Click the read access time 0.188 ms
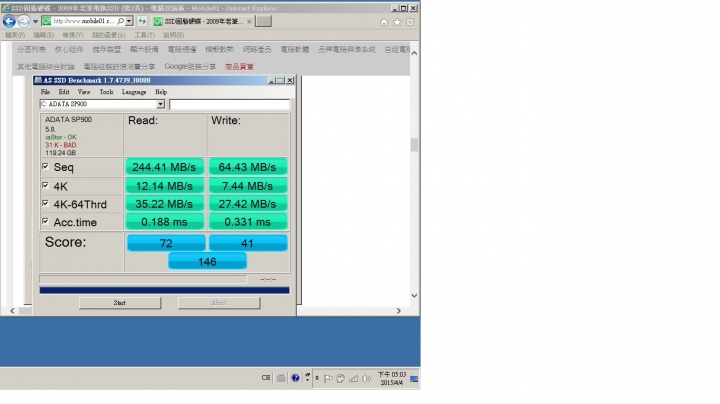720x404 pixels. pos(164,222)
